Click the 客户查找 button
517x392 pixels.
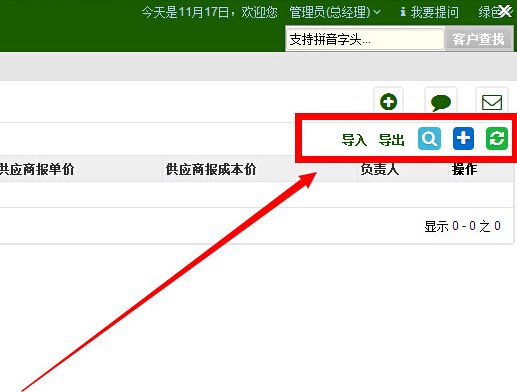coord(479,39)
